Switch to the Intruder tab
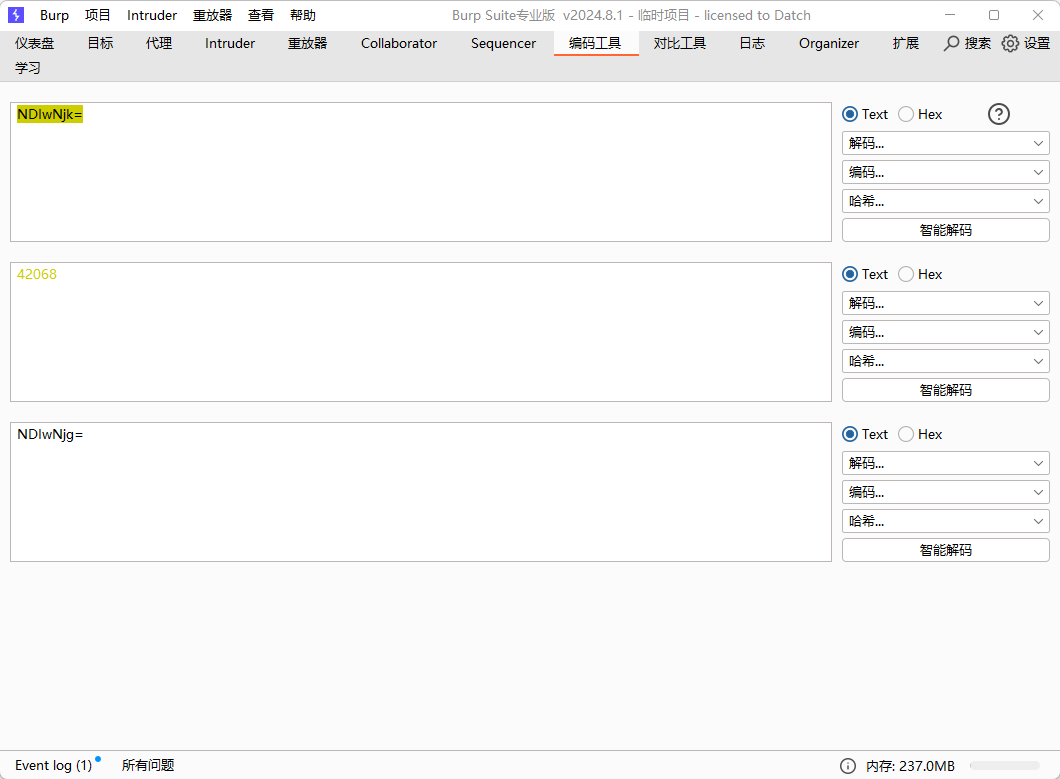This screenshot has height=779, width=1060. [x=230, y=43]
